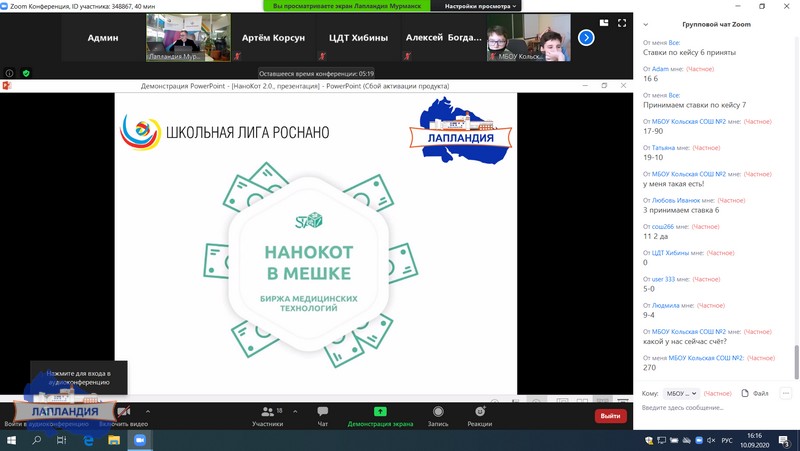This screenshot has height=451, width=800.
Task: Click message 'какой у нас сейчас счёт?'
Action: point(685,341)
